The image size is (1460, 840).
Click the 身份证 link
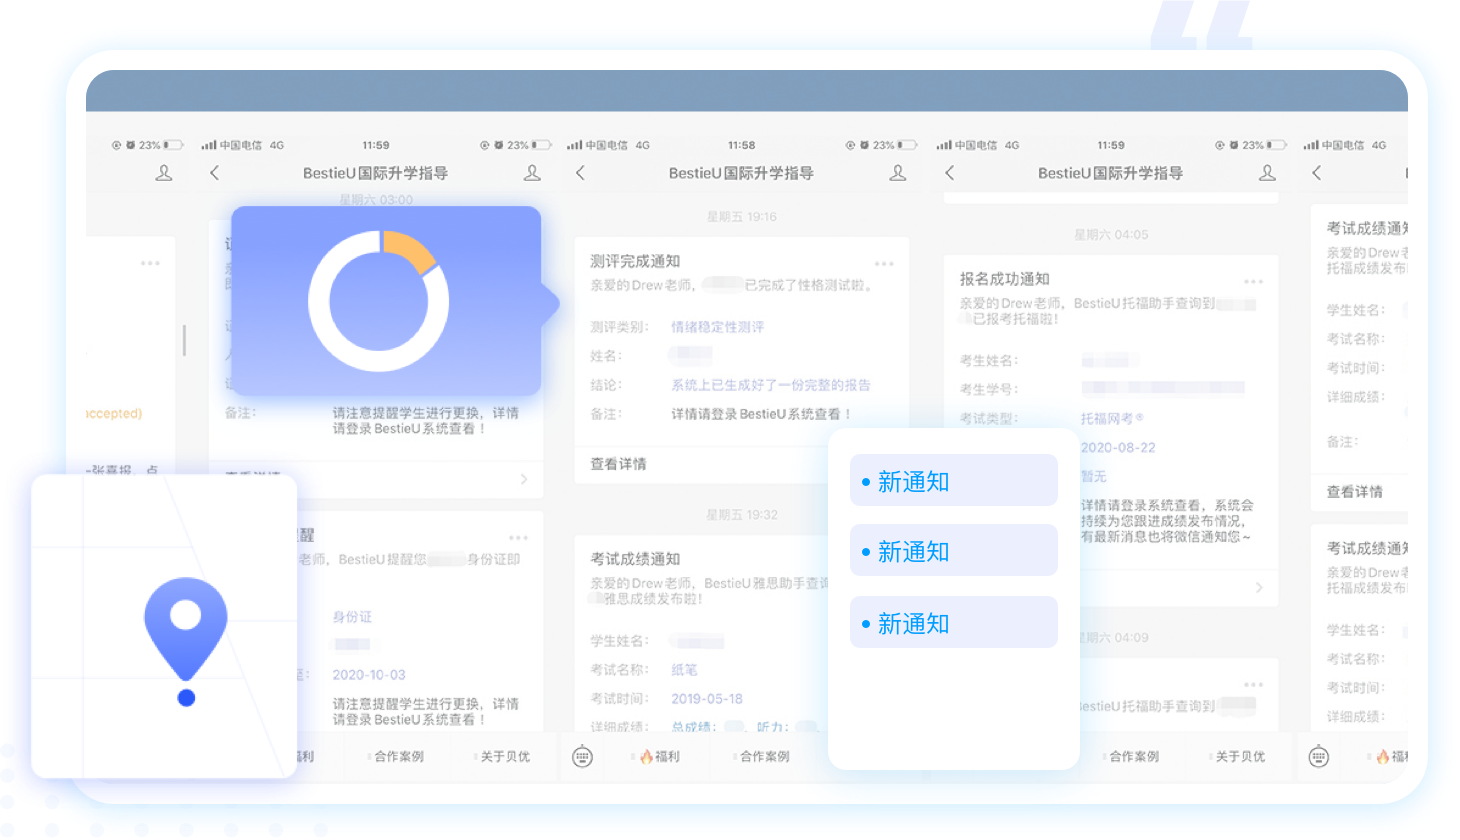tap(352, 617)
